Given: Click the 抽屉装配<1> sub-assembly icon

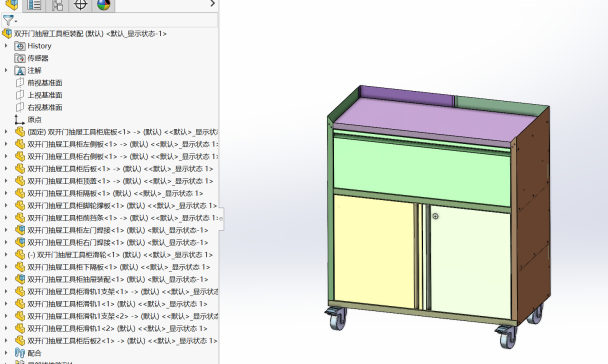Looking at the screenshot, I should (x=20, y=279).
